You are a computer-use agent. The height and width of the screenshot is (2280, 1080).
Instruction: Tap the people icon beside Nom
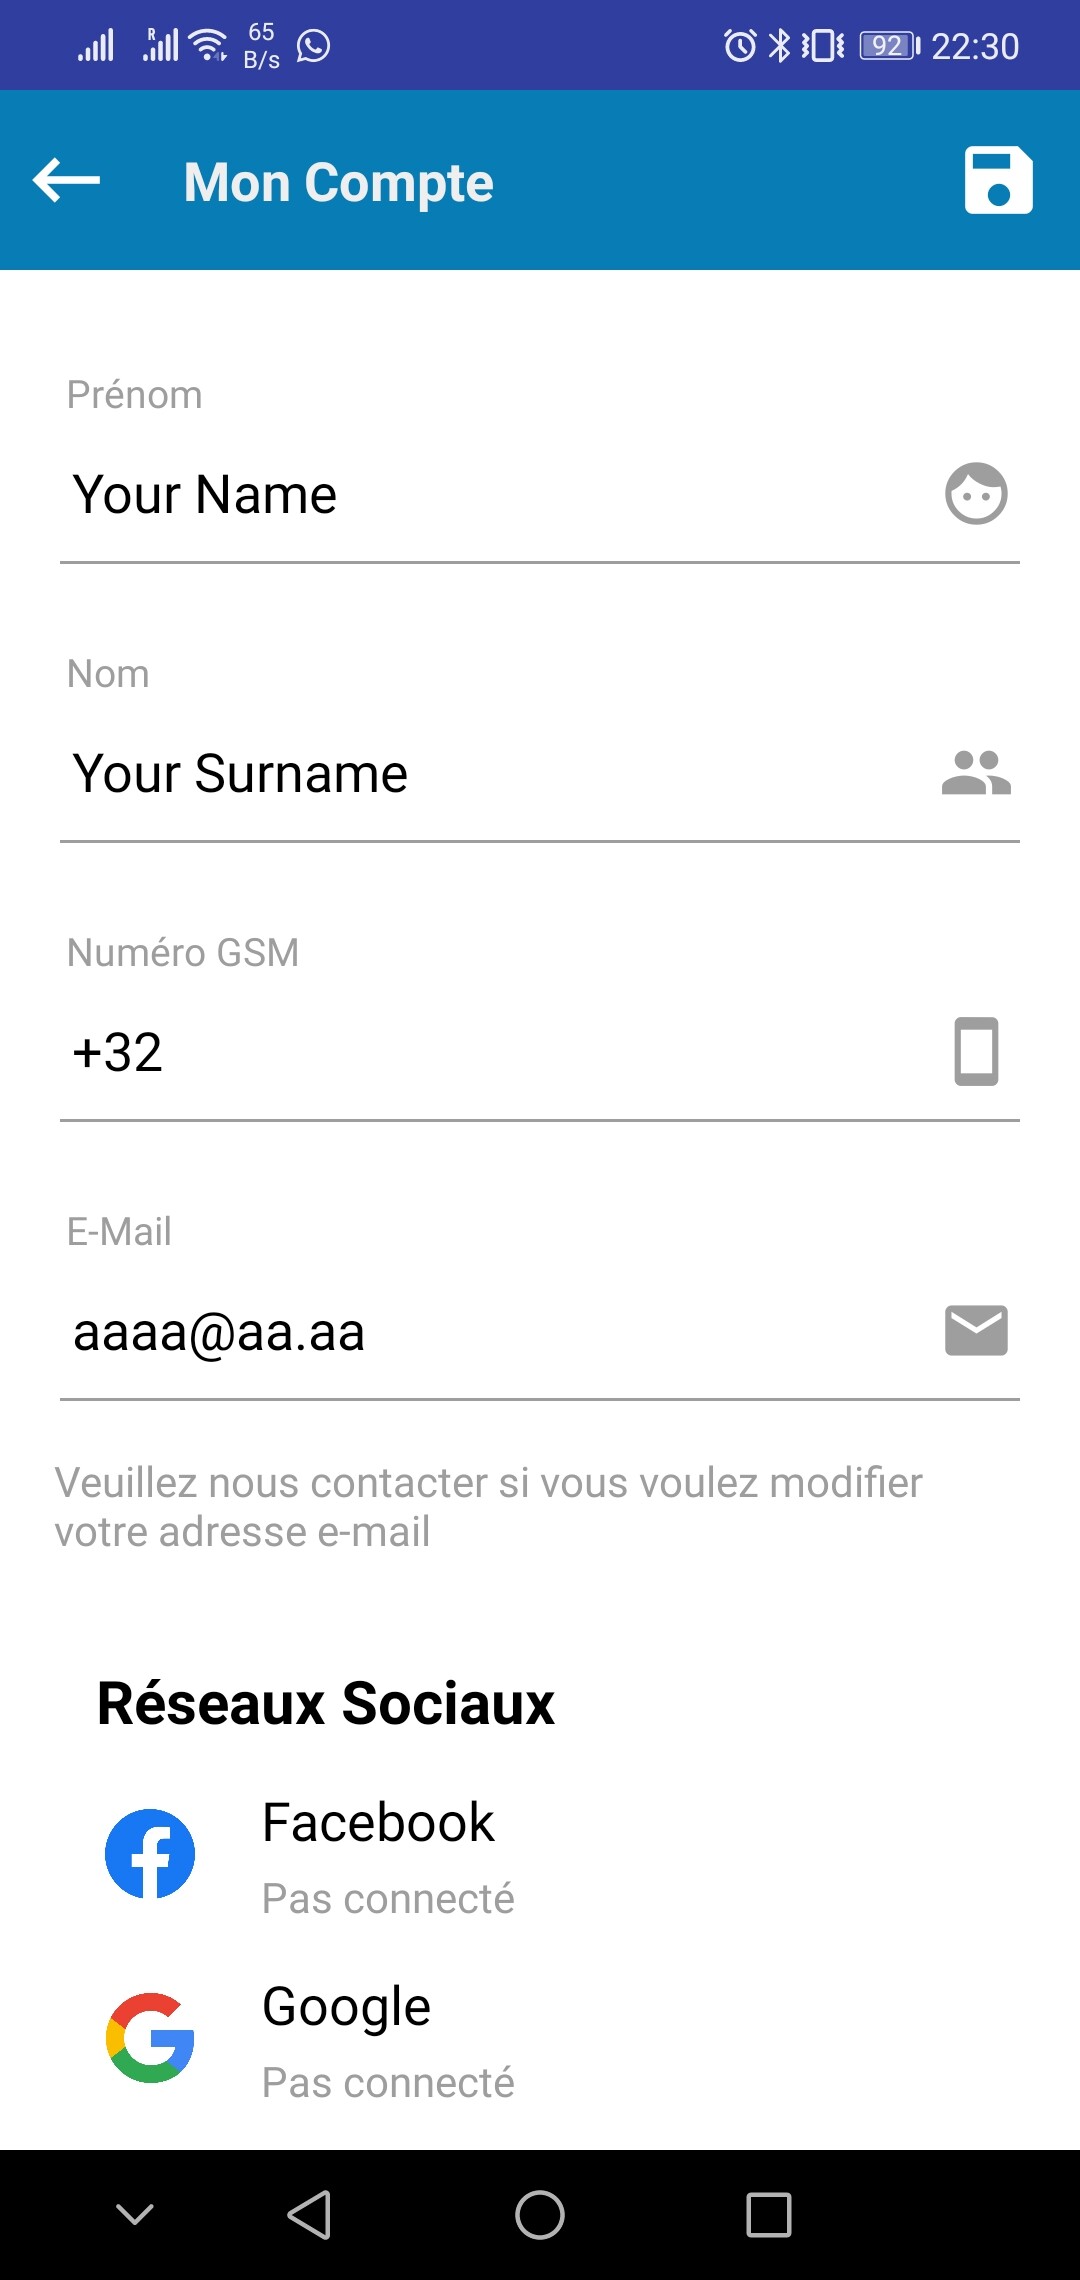click(x=976, y=773)
